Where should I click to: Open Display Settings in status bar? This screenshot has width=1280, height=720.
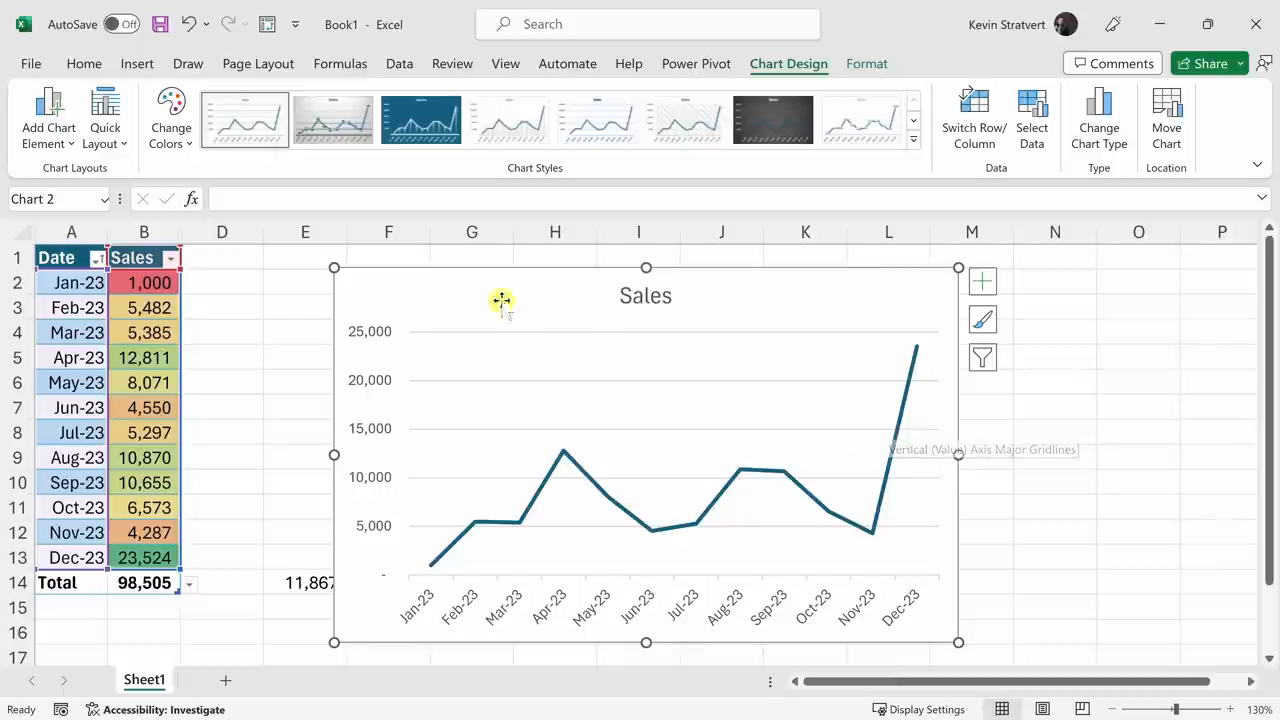point(918,709)
